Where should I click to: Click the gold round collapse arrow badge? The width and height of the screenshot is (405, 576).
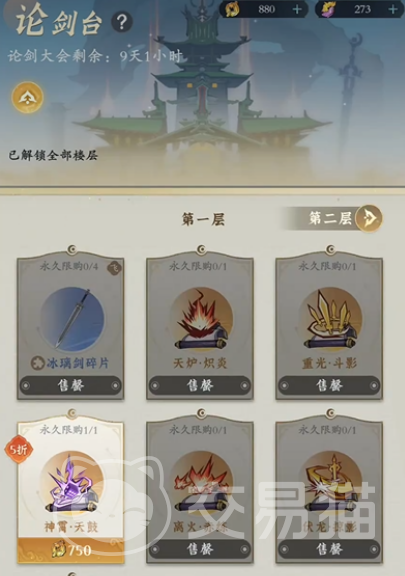pyautogui.click(x=28, y=97)
